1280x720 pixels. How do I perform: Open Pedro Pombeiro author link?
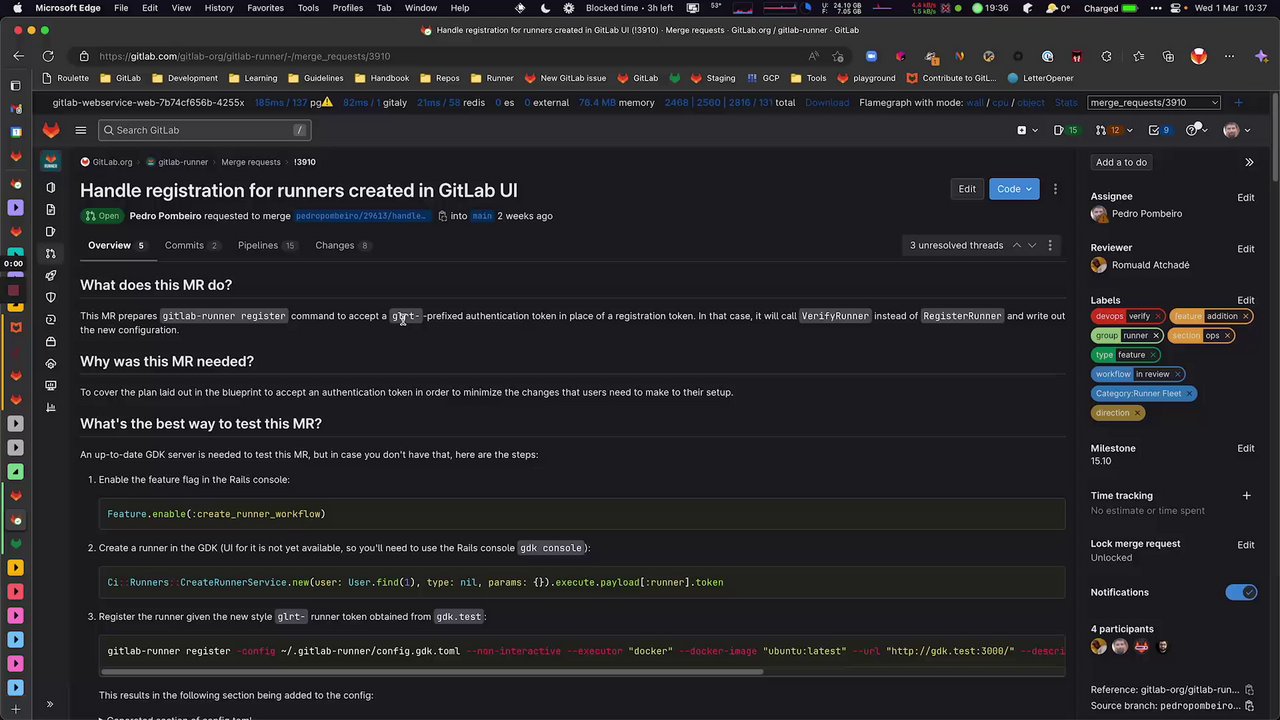165,216
